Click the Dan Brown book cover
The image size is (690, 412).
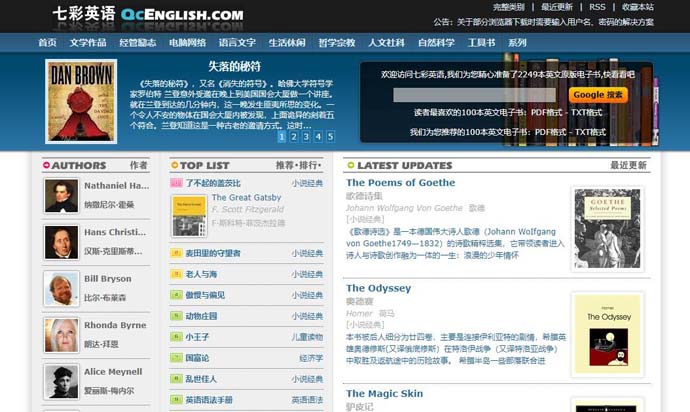click(81, 101)
